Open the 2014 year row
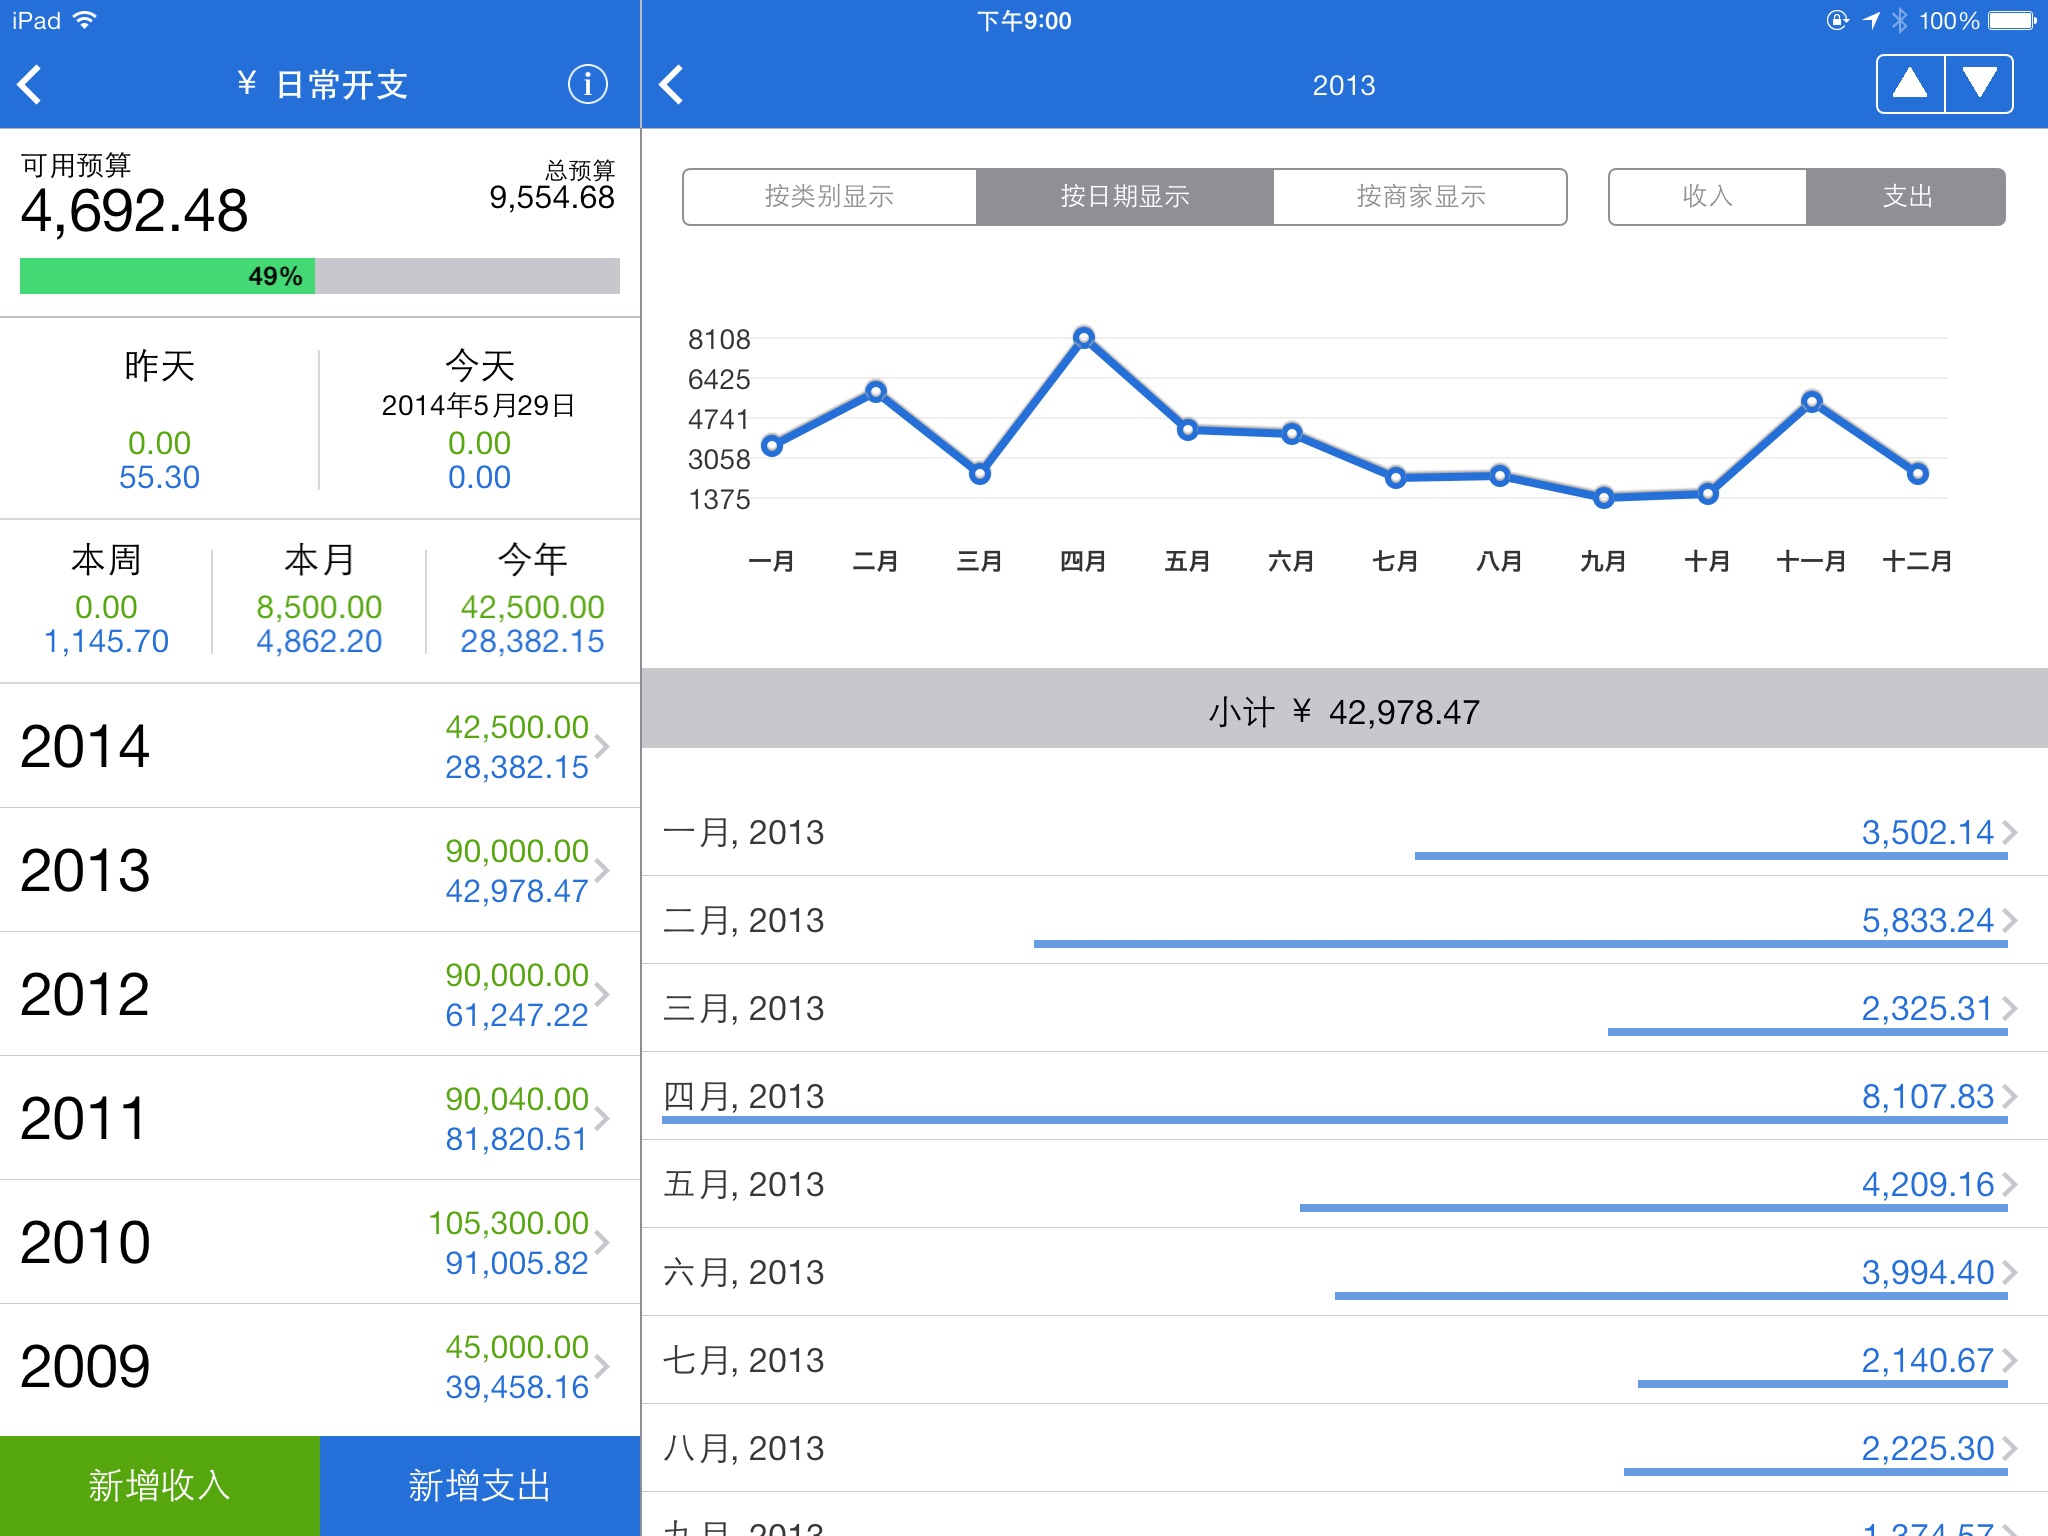Viewport: 2048px width, 1536px height. [x=320, y=746]
